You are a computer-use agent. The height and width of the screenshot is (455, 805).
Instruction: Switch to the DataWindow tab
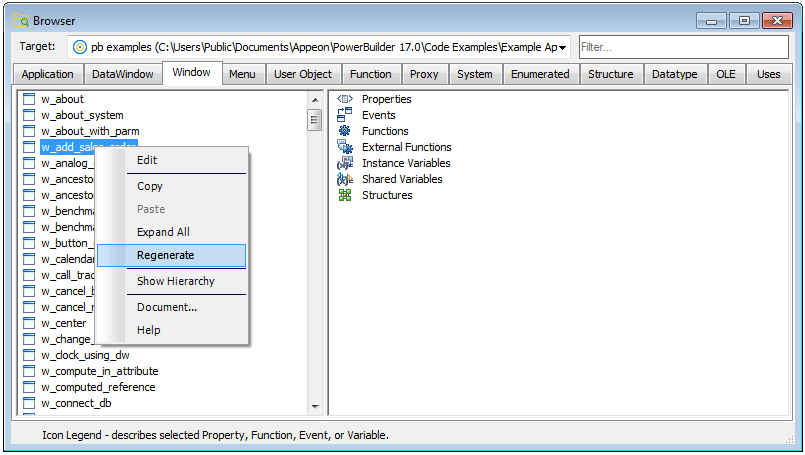[x=123, y=74]
